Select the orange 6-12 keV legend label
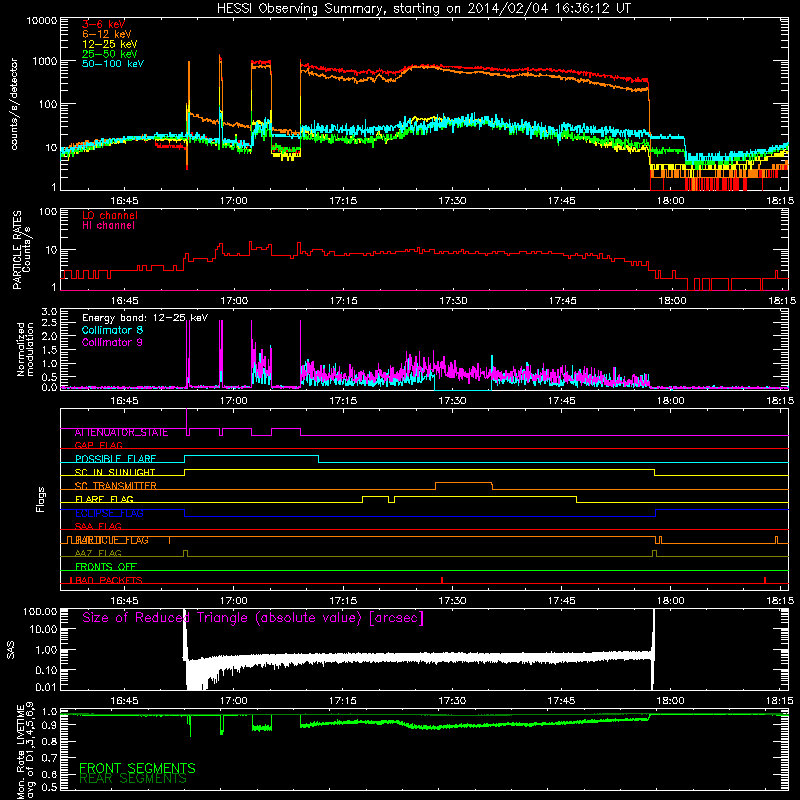The image size is (800, 800). (x=107, y=34)
